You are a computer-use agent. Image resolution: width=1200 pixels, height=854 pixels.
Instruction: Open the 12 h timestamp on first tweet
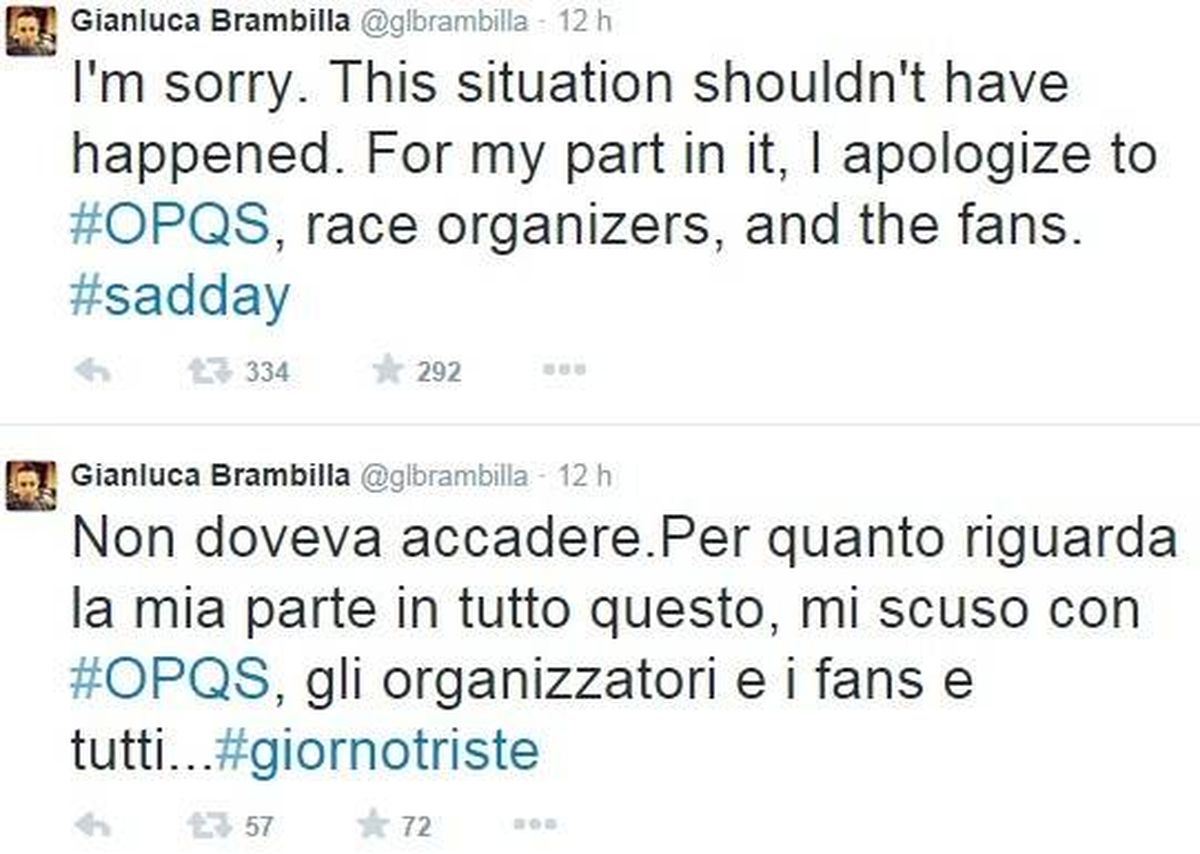coord(585,22)
